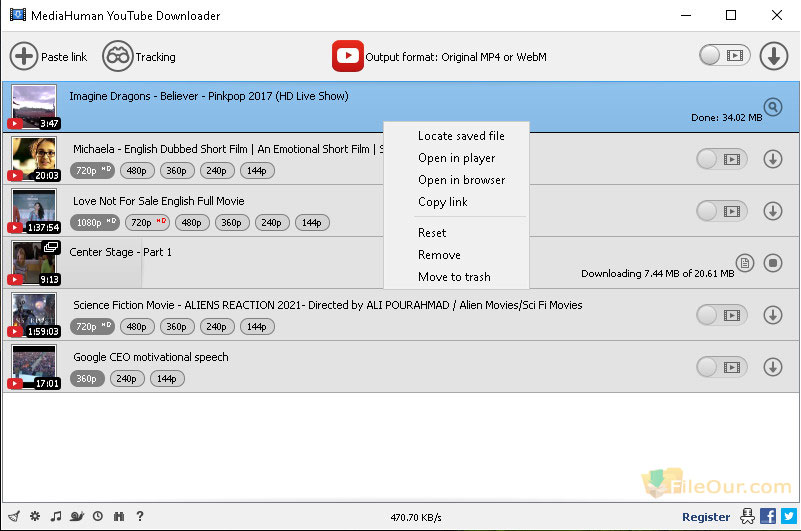Select Move to trash in context menu
This screenshot has width=801, height=531.
tap(454, 276)
